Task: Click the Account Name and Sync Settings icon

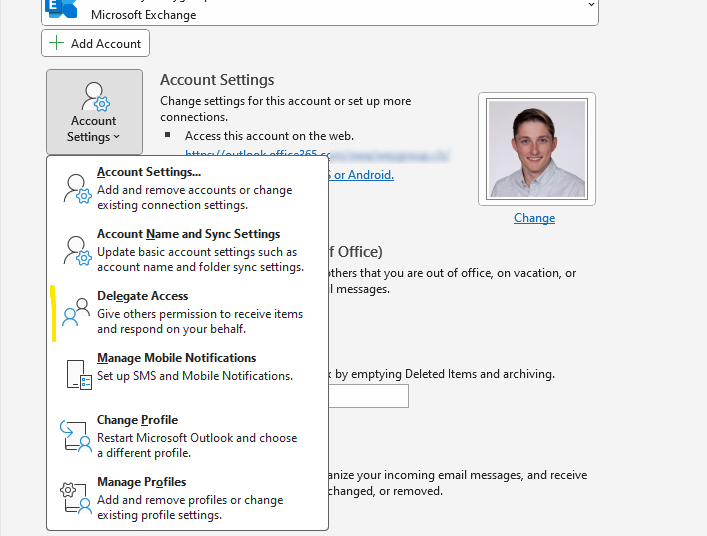Action: (x=77, y=250)
